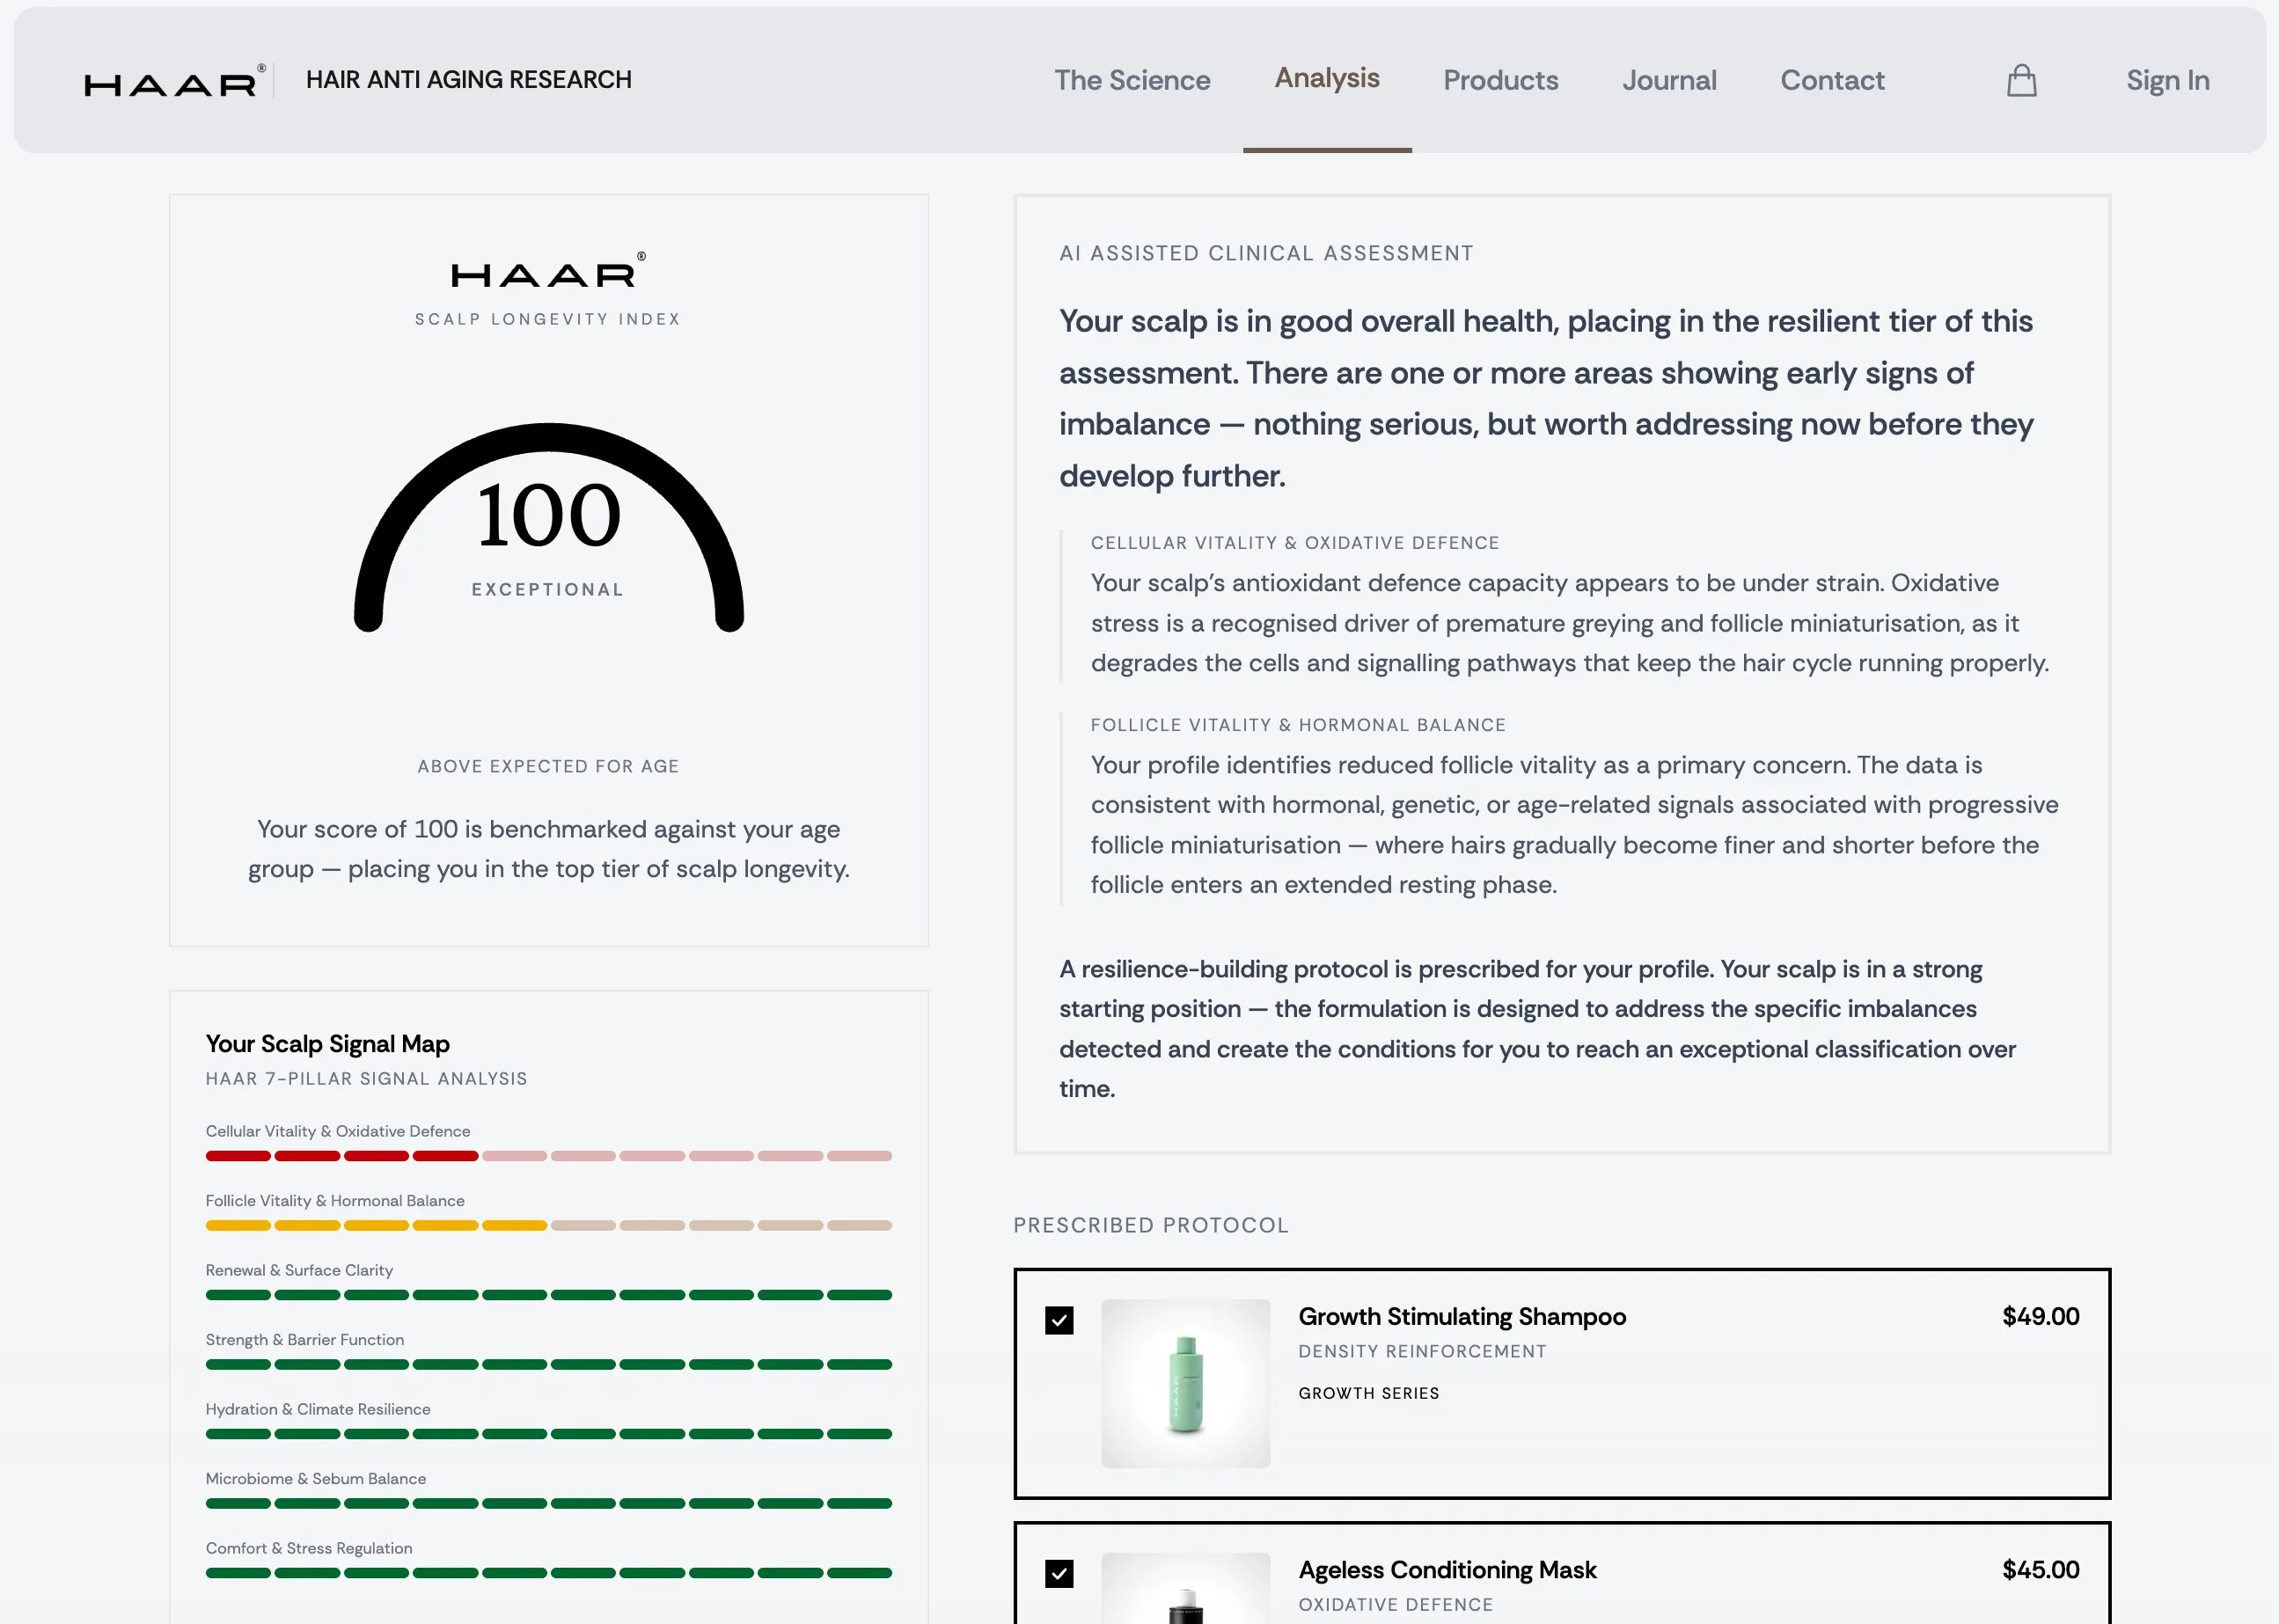Image resolution: width=2279 pixels, height=1624 pixels.
Task: Click the Strength & Barrier Function bar
Action: [x=548, y=1364]
